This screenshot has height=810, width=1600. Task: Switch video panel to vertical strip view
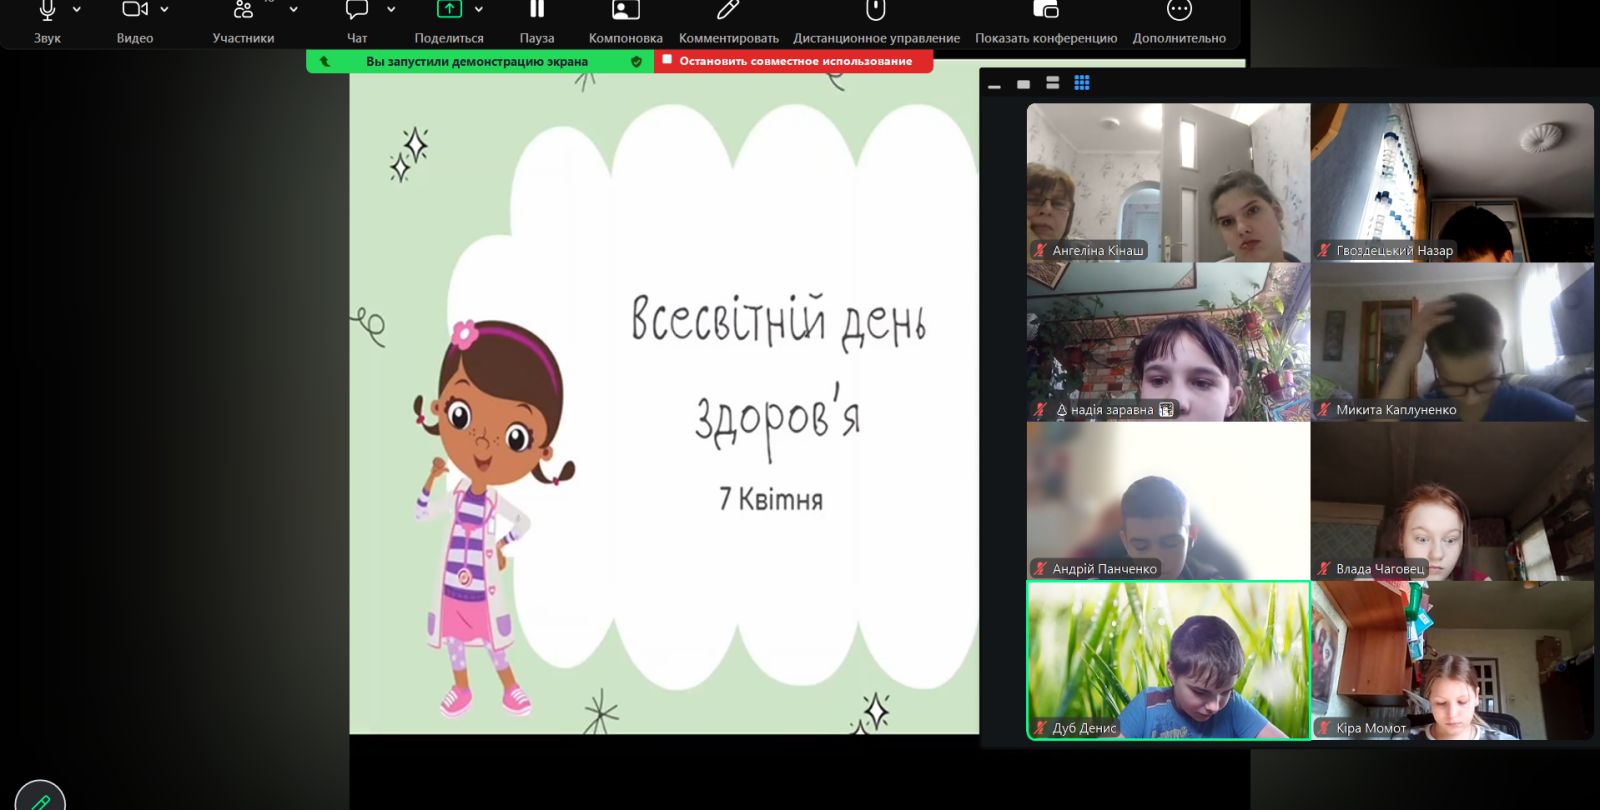click(x=1052, y=83)
